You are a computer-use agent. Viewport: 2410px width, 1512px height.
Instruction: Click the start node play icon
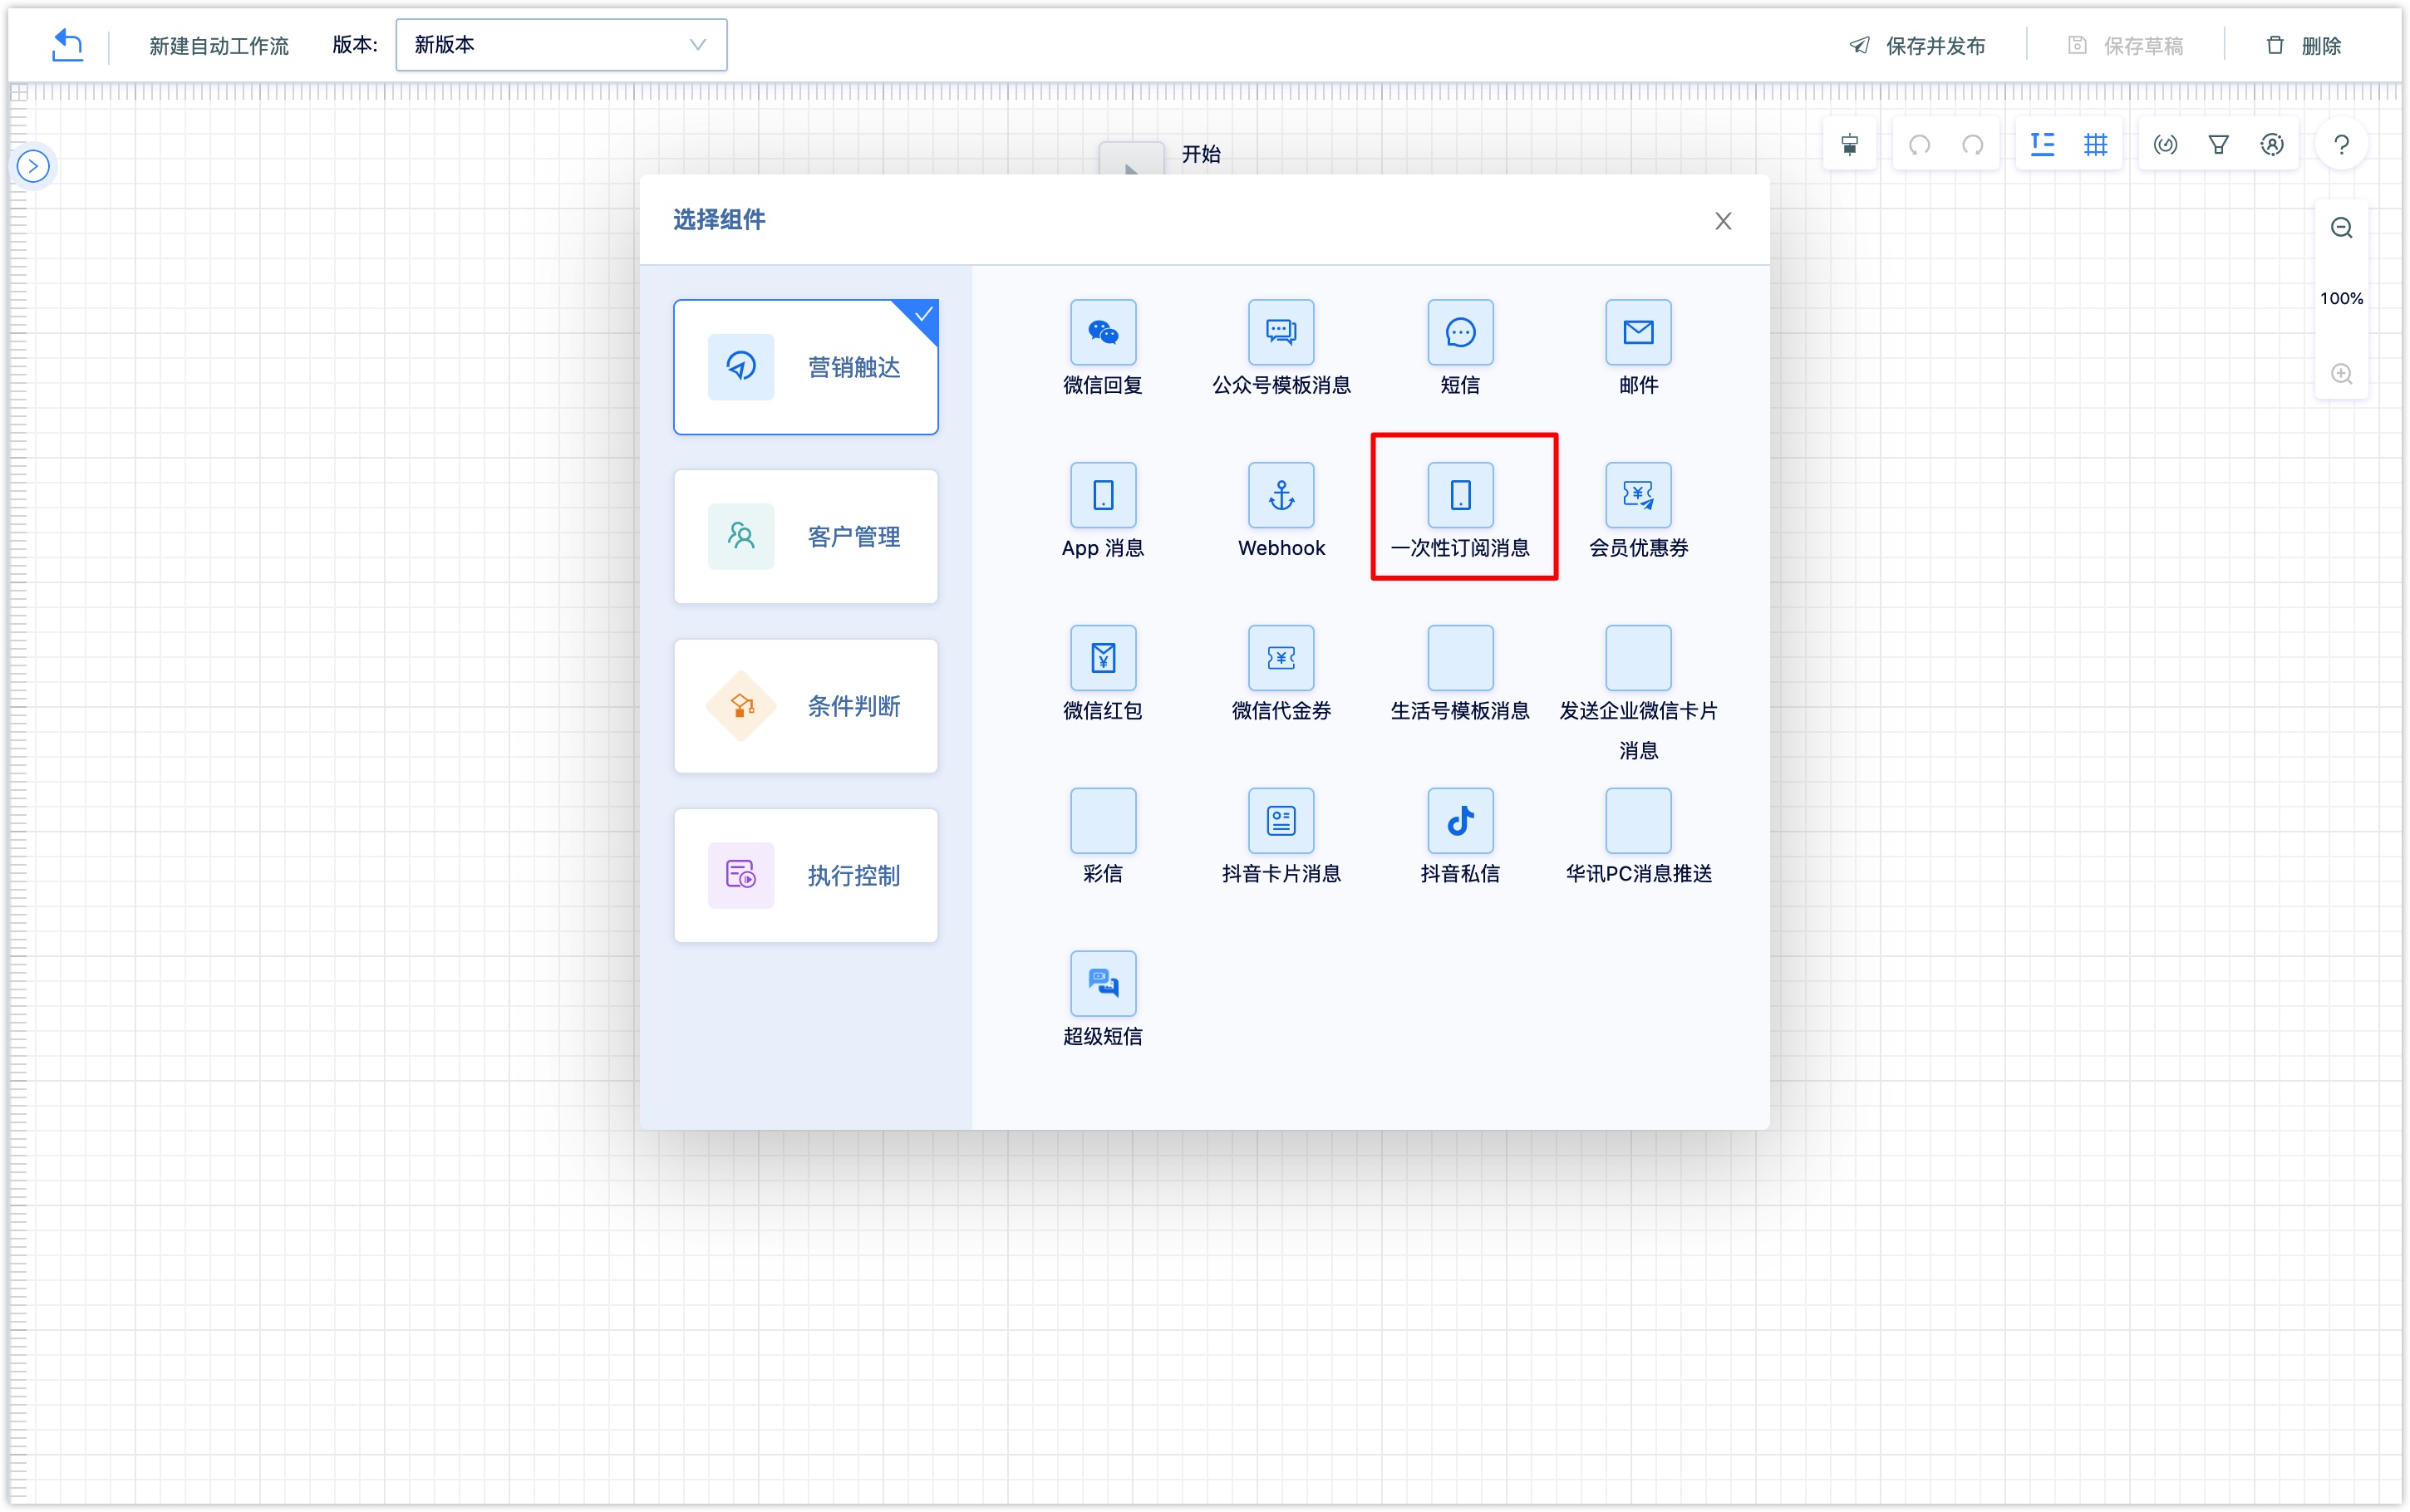tap(1131, 160)
